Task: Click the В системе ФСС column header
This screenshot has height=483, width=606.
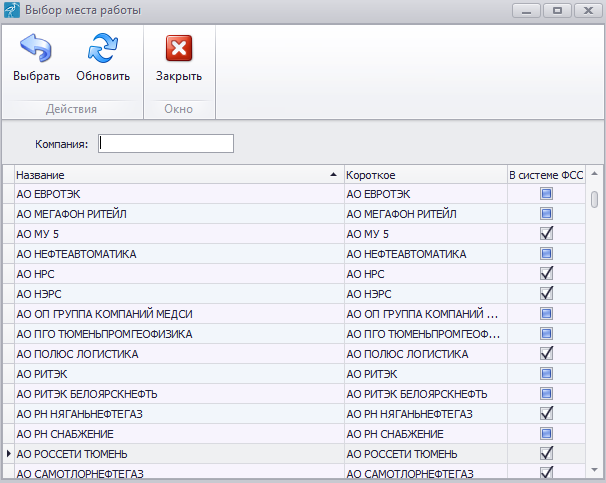Action: [545, 174]
